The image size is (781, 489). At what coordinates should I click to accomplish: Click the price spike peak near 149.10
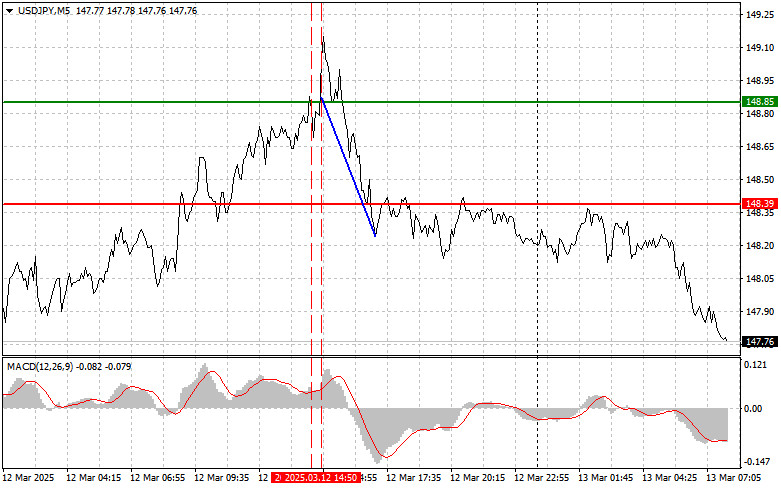tap(323, 37)
